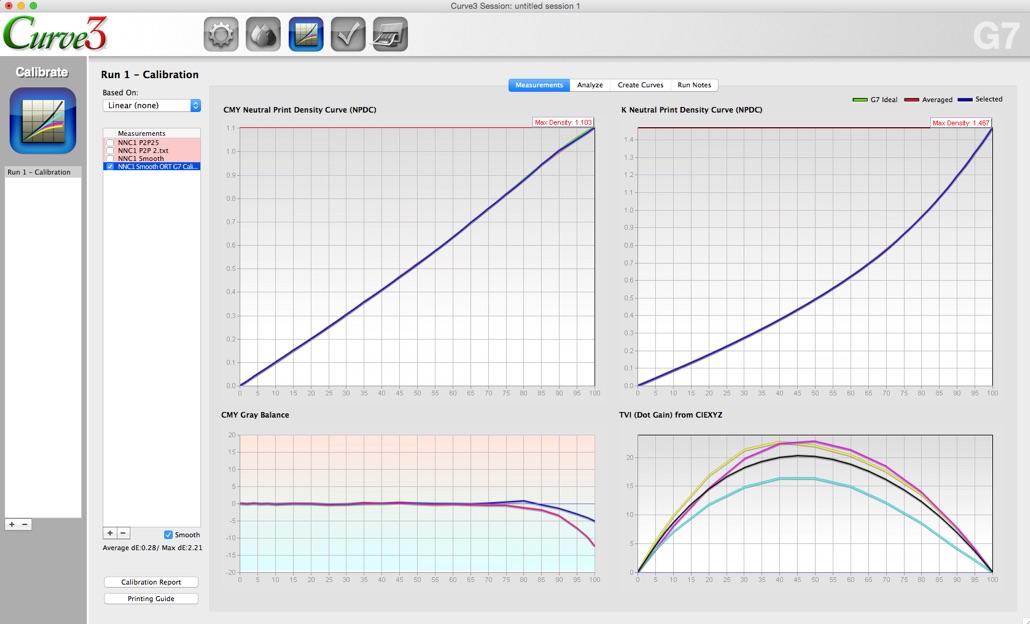Select the checkmark Verify toolbar icon

tap(347, 33)
